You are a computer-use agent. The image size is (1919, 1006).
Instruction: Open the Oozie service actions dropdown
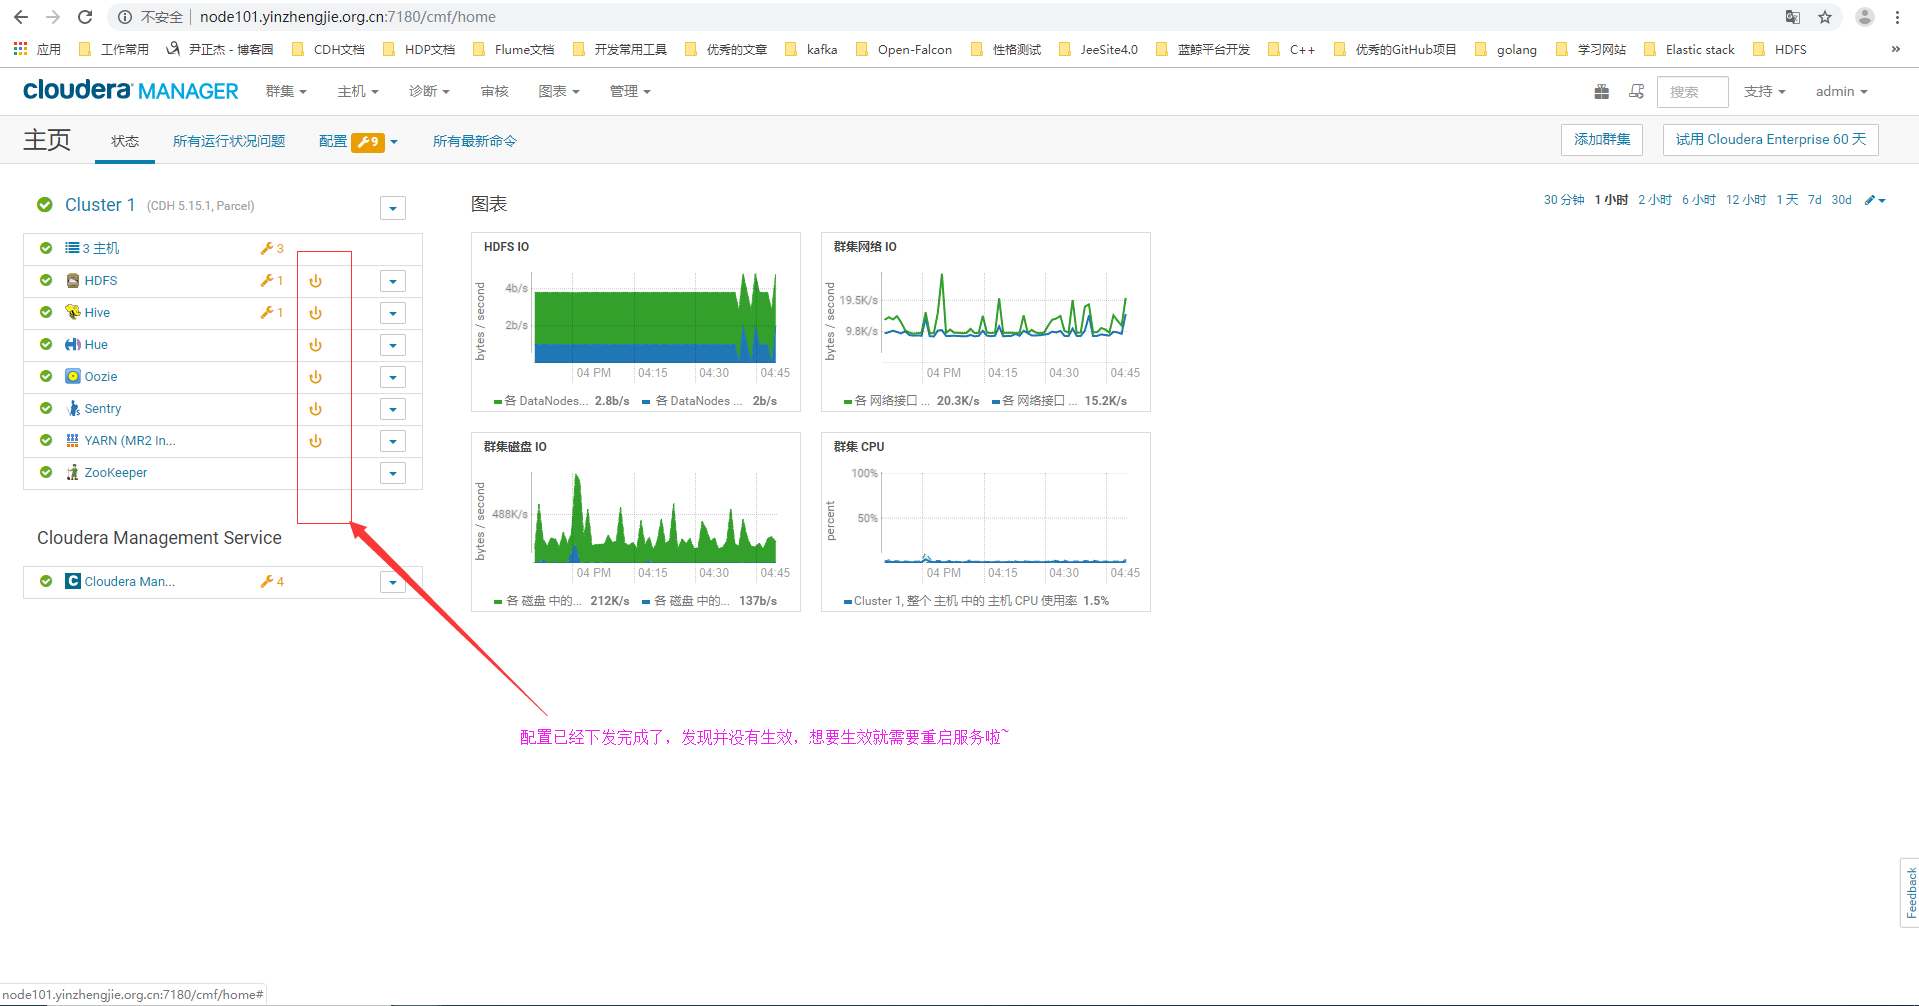[x=393, y=377]
